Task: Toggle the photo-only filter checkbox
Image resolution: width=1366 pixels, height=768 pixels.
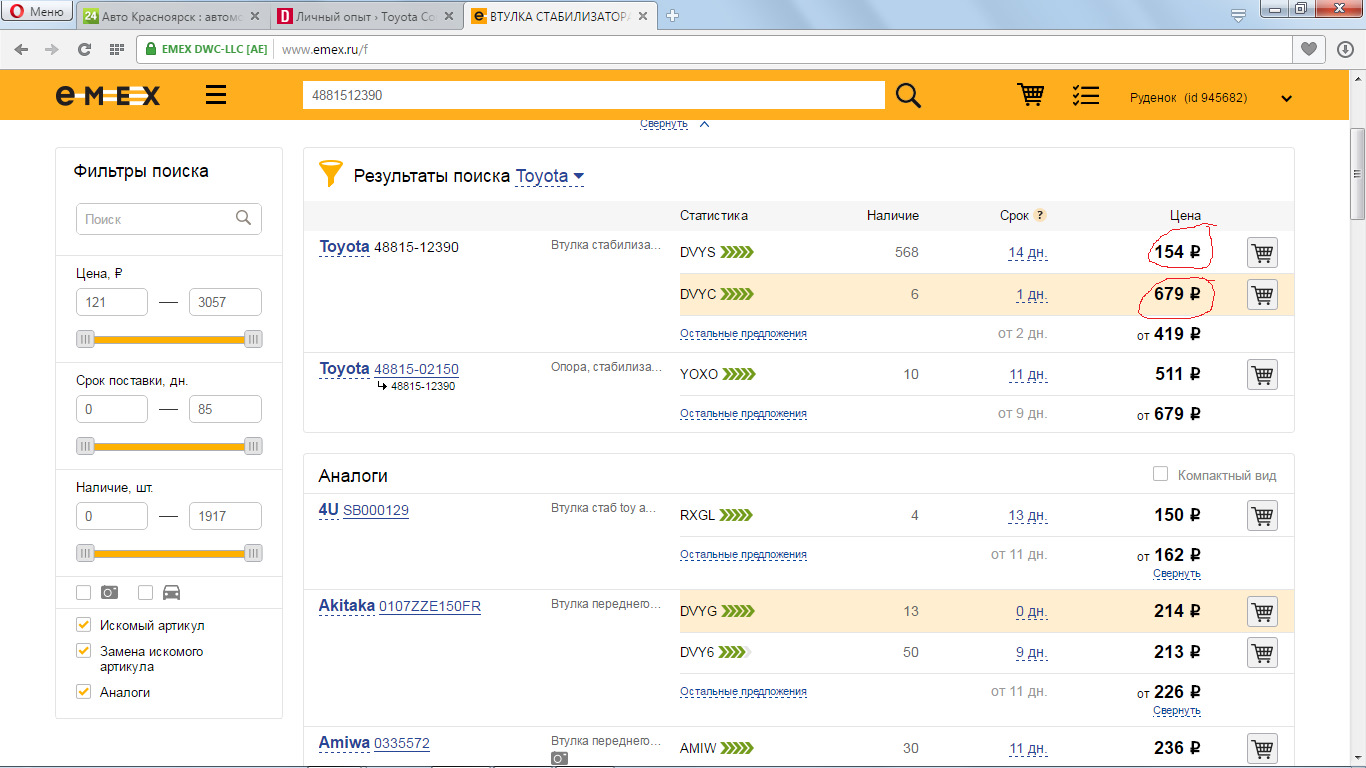Action: (x=84, y=592)
